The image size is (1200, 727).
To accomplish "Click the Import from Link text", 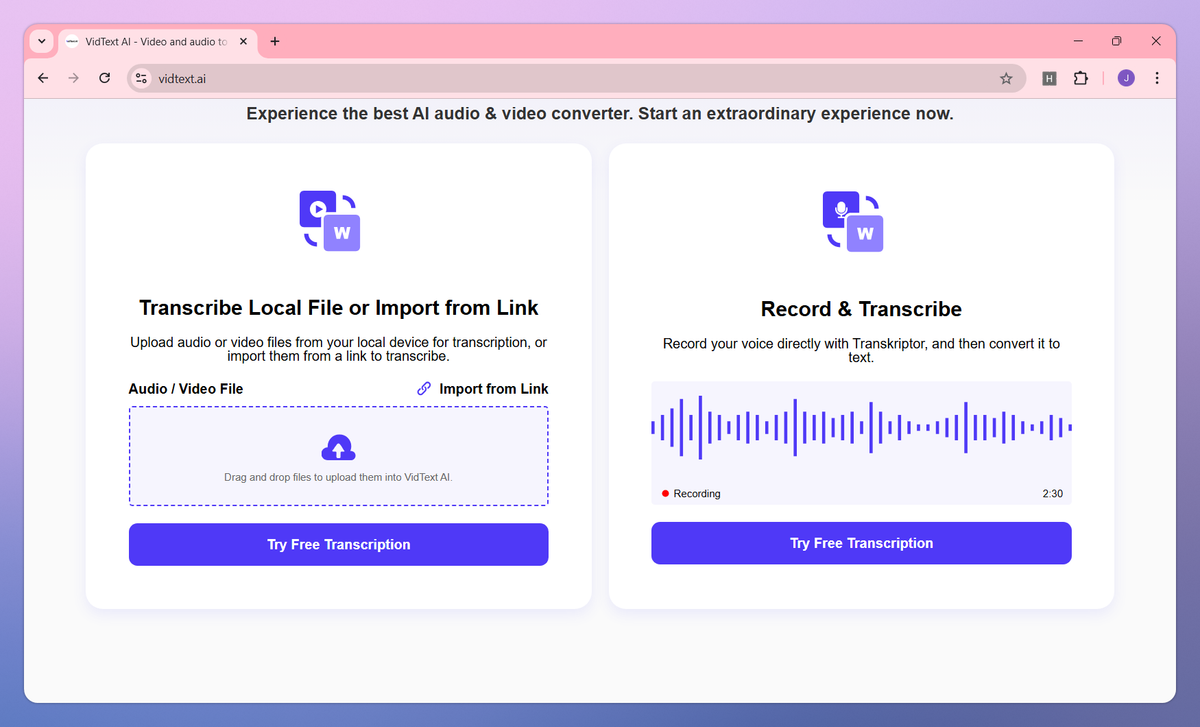I will pos(494,389).
